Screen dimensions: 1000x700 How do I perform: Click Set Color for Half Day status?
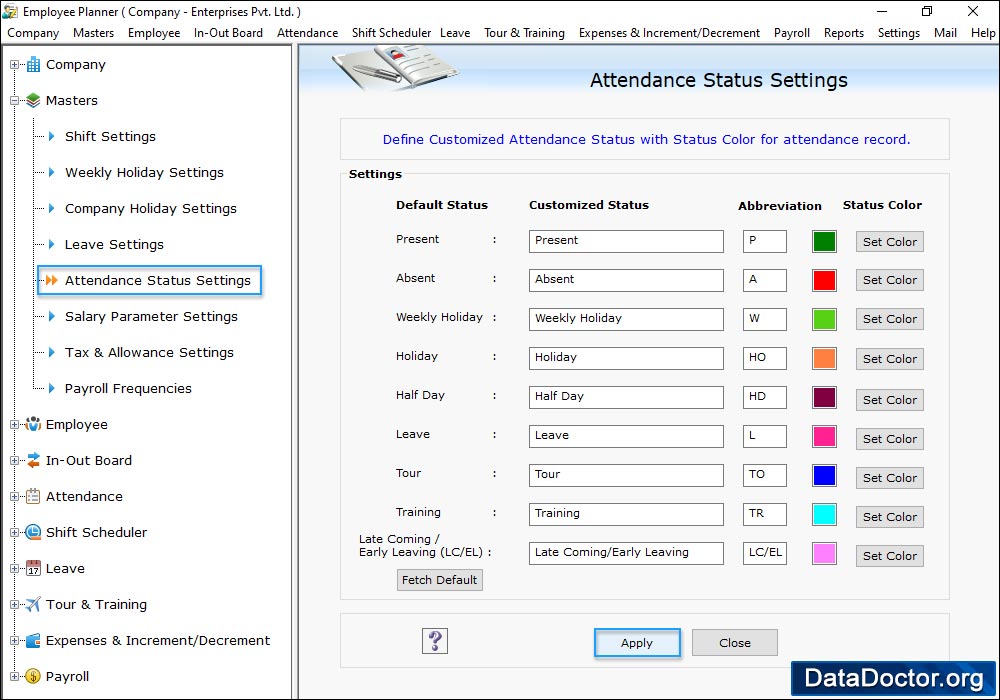coord(890,400)
